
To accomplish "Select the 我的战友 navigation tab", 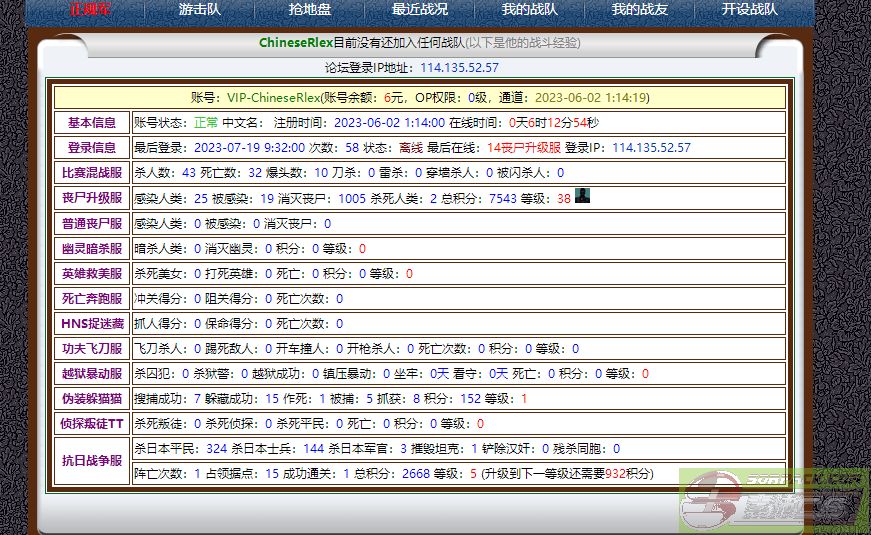I will (x=640, y=10).
